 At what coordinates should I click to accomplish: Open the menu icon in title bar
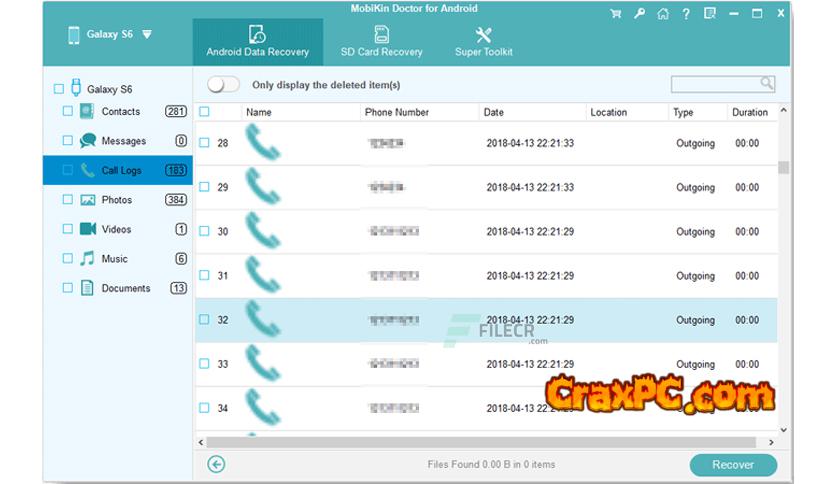click(711, 14)
